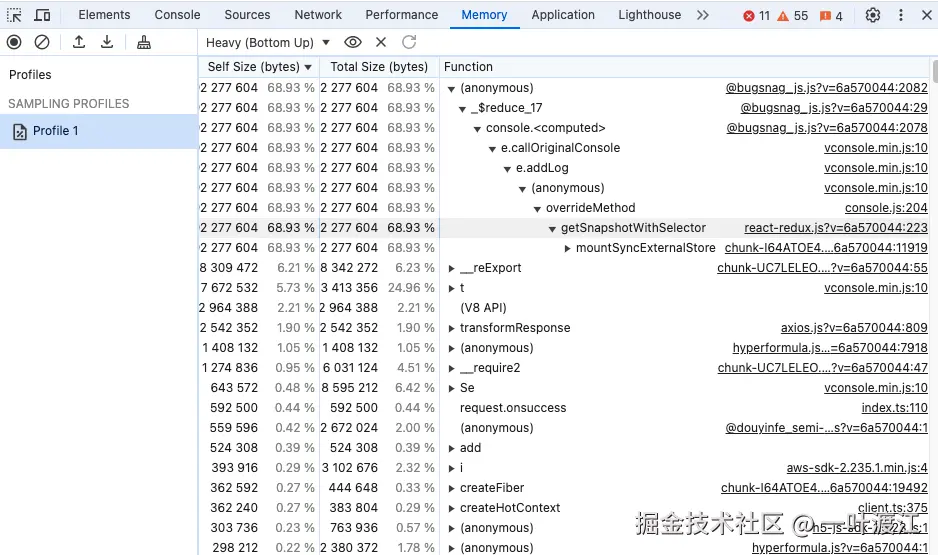The width and height of the screenshot is (938, 555).
Task: Collapse overrideMethod node
Action: click(537, 209)
